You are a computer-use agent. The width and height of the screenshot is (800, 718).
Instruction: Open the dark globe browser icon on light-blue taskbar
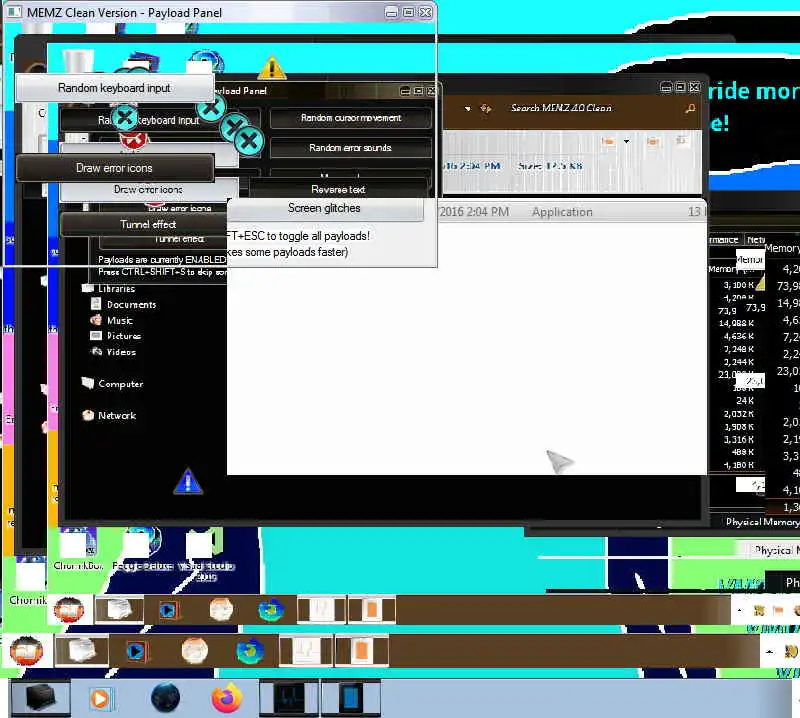coord(165,698)
